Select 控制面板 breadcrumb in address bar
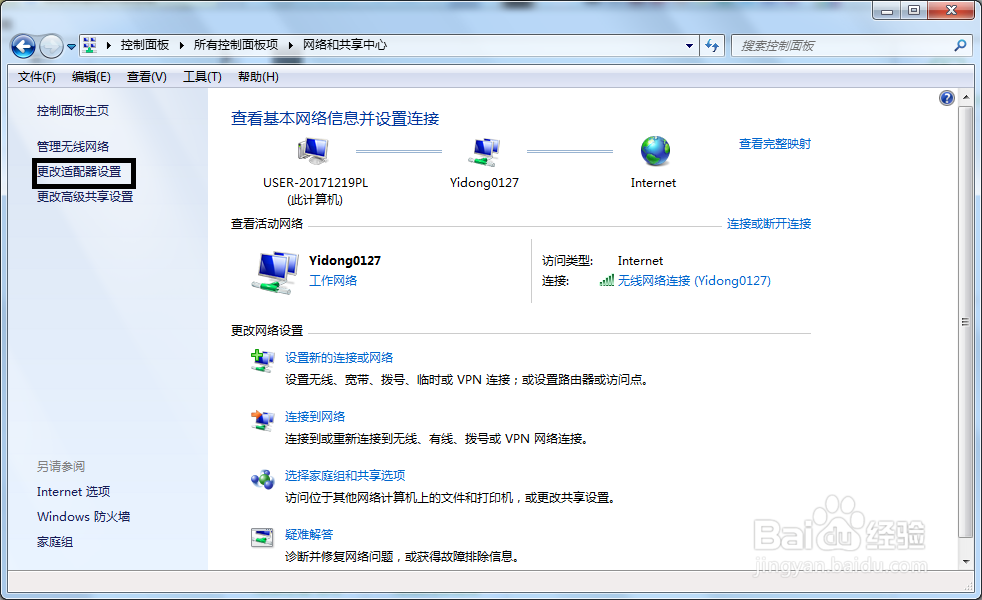Image resolution: width=982 pixels, height=600 pixels. 145,45
